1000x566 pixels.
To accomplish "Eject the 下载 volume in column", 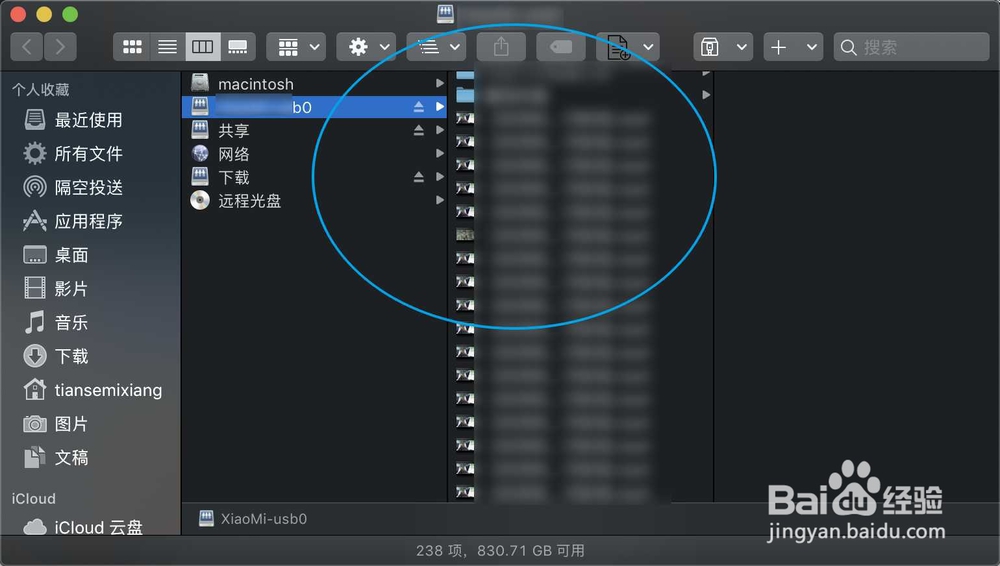I will [418, 177].
